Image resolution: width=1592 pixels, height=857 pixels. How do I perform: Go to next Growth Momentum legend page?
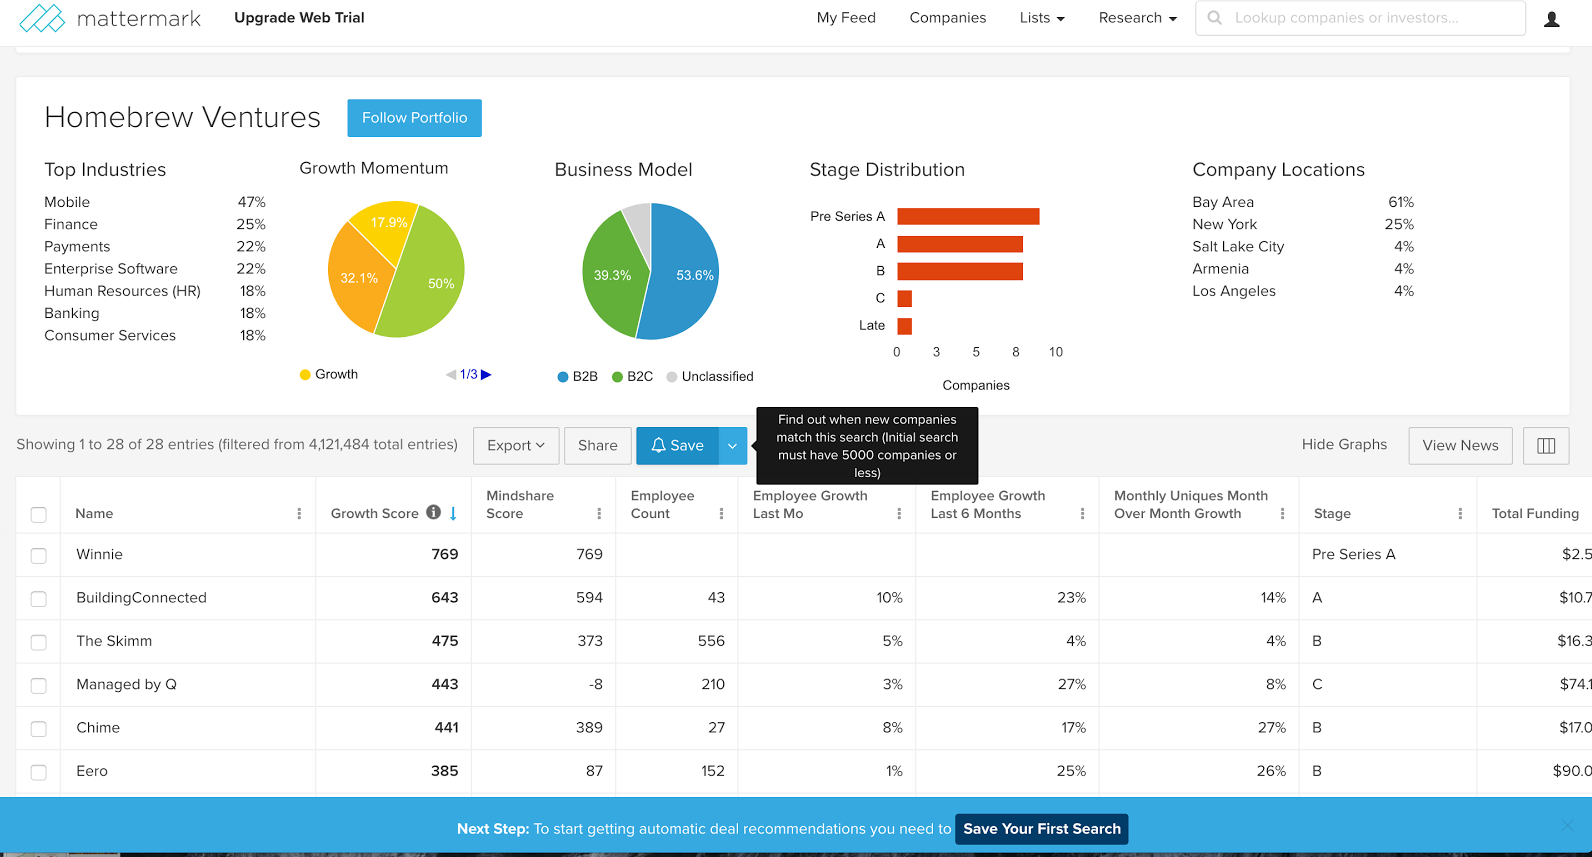point(486,375)
